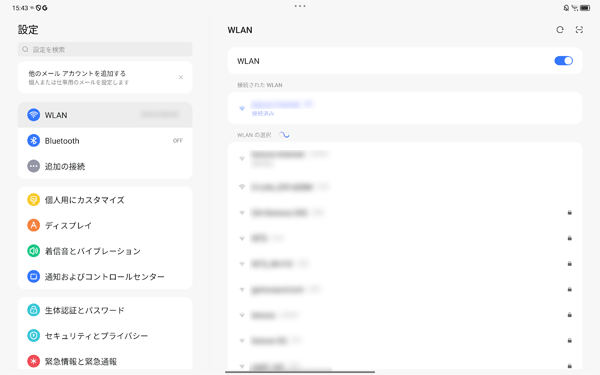Click the wifi icon of connected network

point(242,109)
